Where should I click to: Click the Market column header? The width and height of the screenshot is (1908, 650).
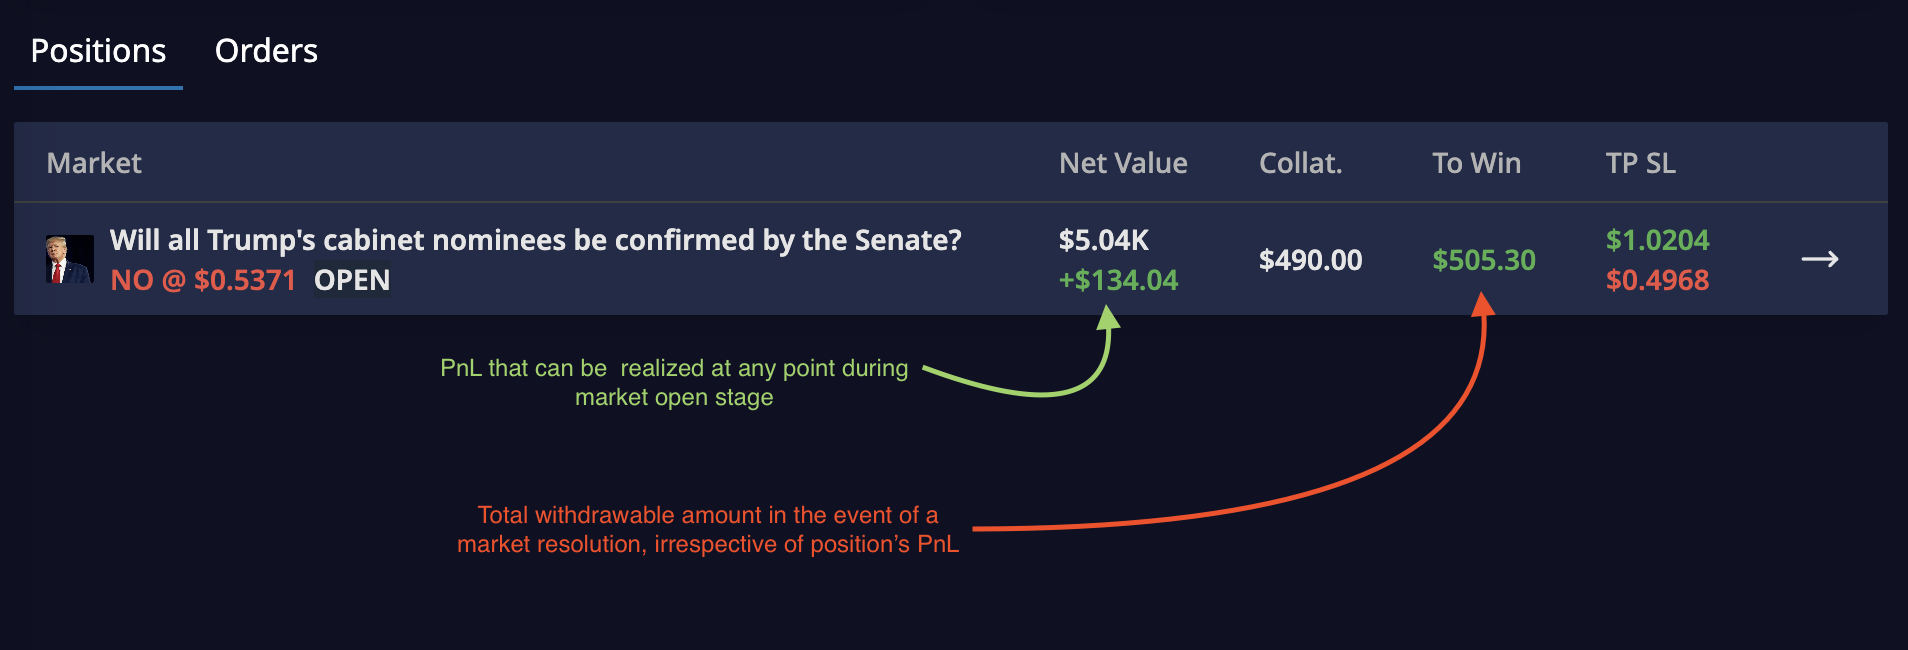[x=94, y=163]
